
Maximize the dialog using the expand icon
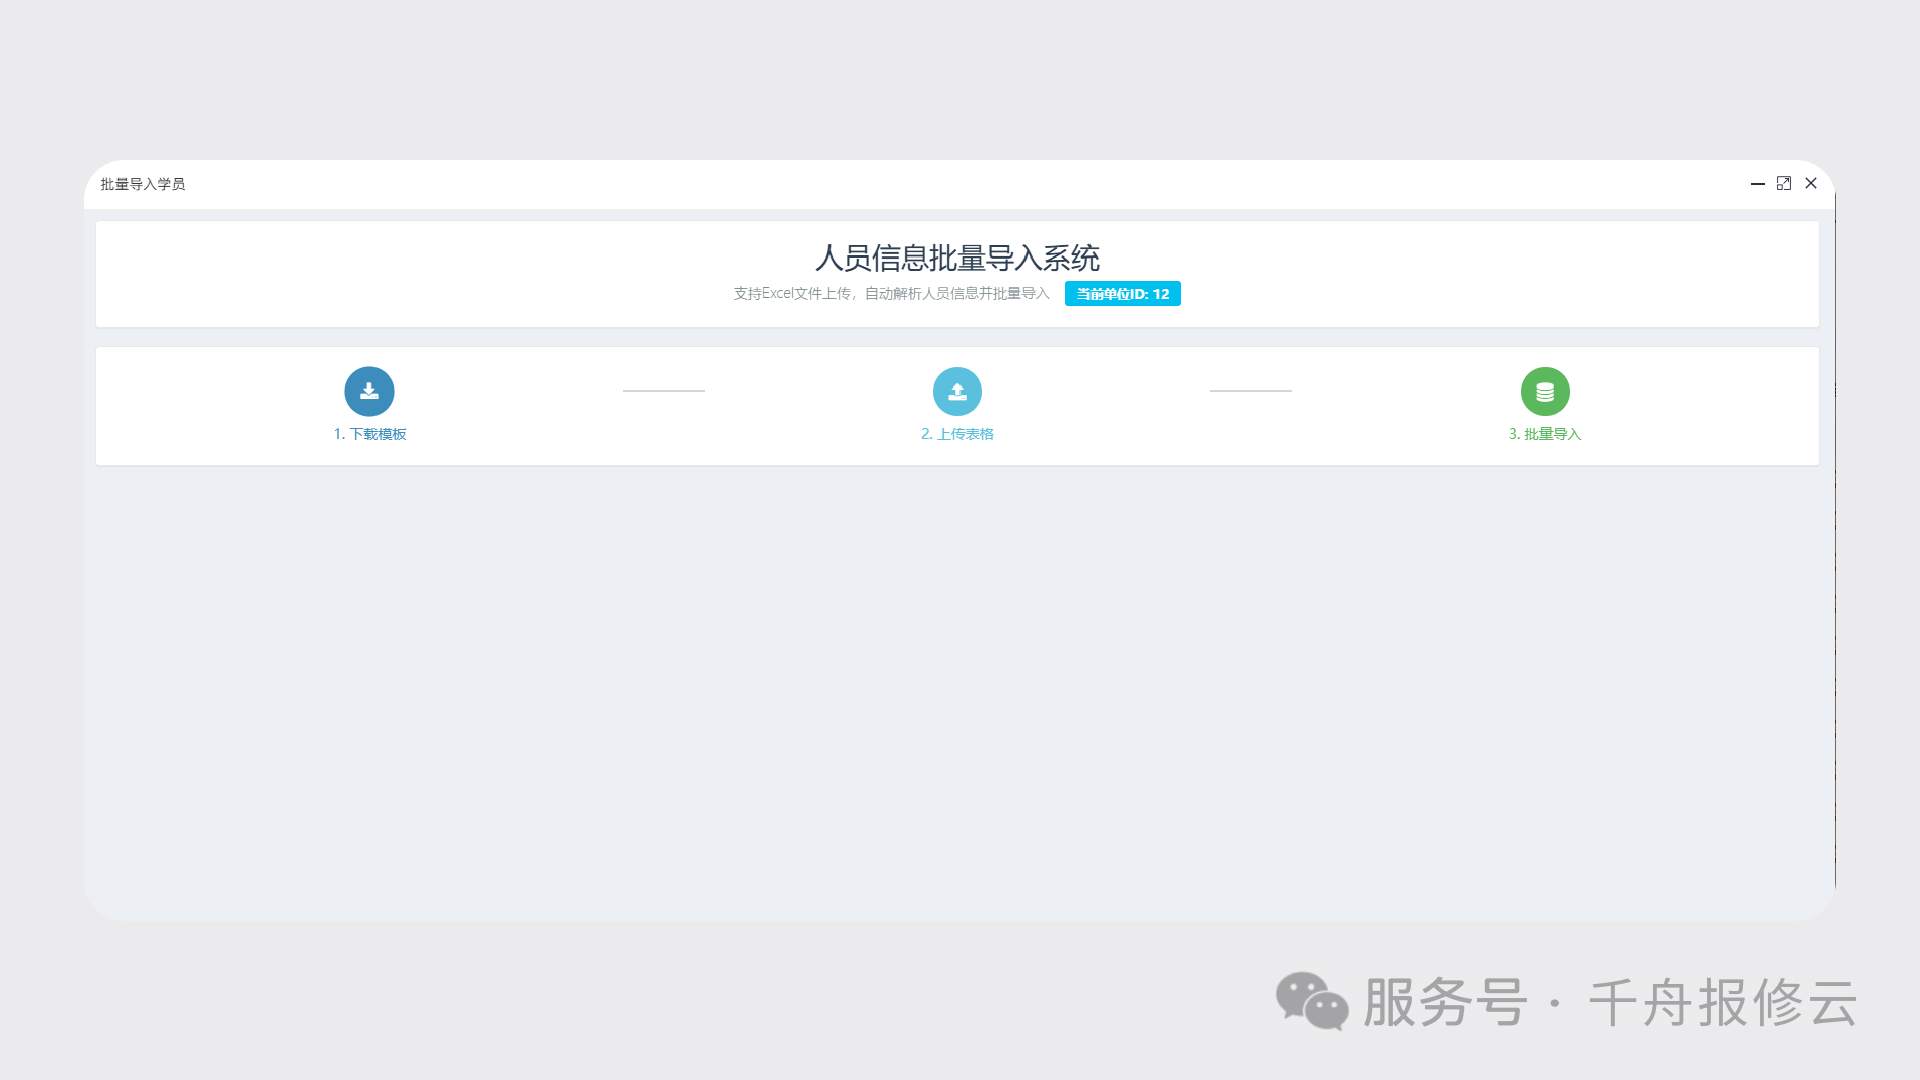click(1784, 184)
